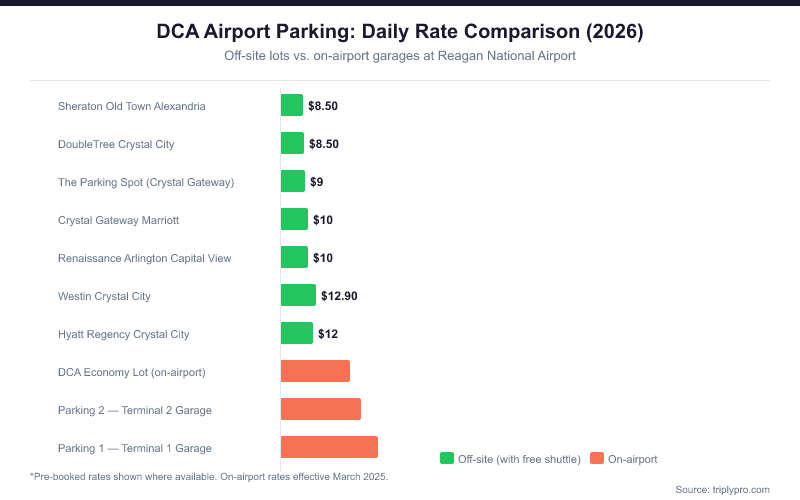
Task: Click the orange On-airport legend swatch
Action: [x=598, y=459]
